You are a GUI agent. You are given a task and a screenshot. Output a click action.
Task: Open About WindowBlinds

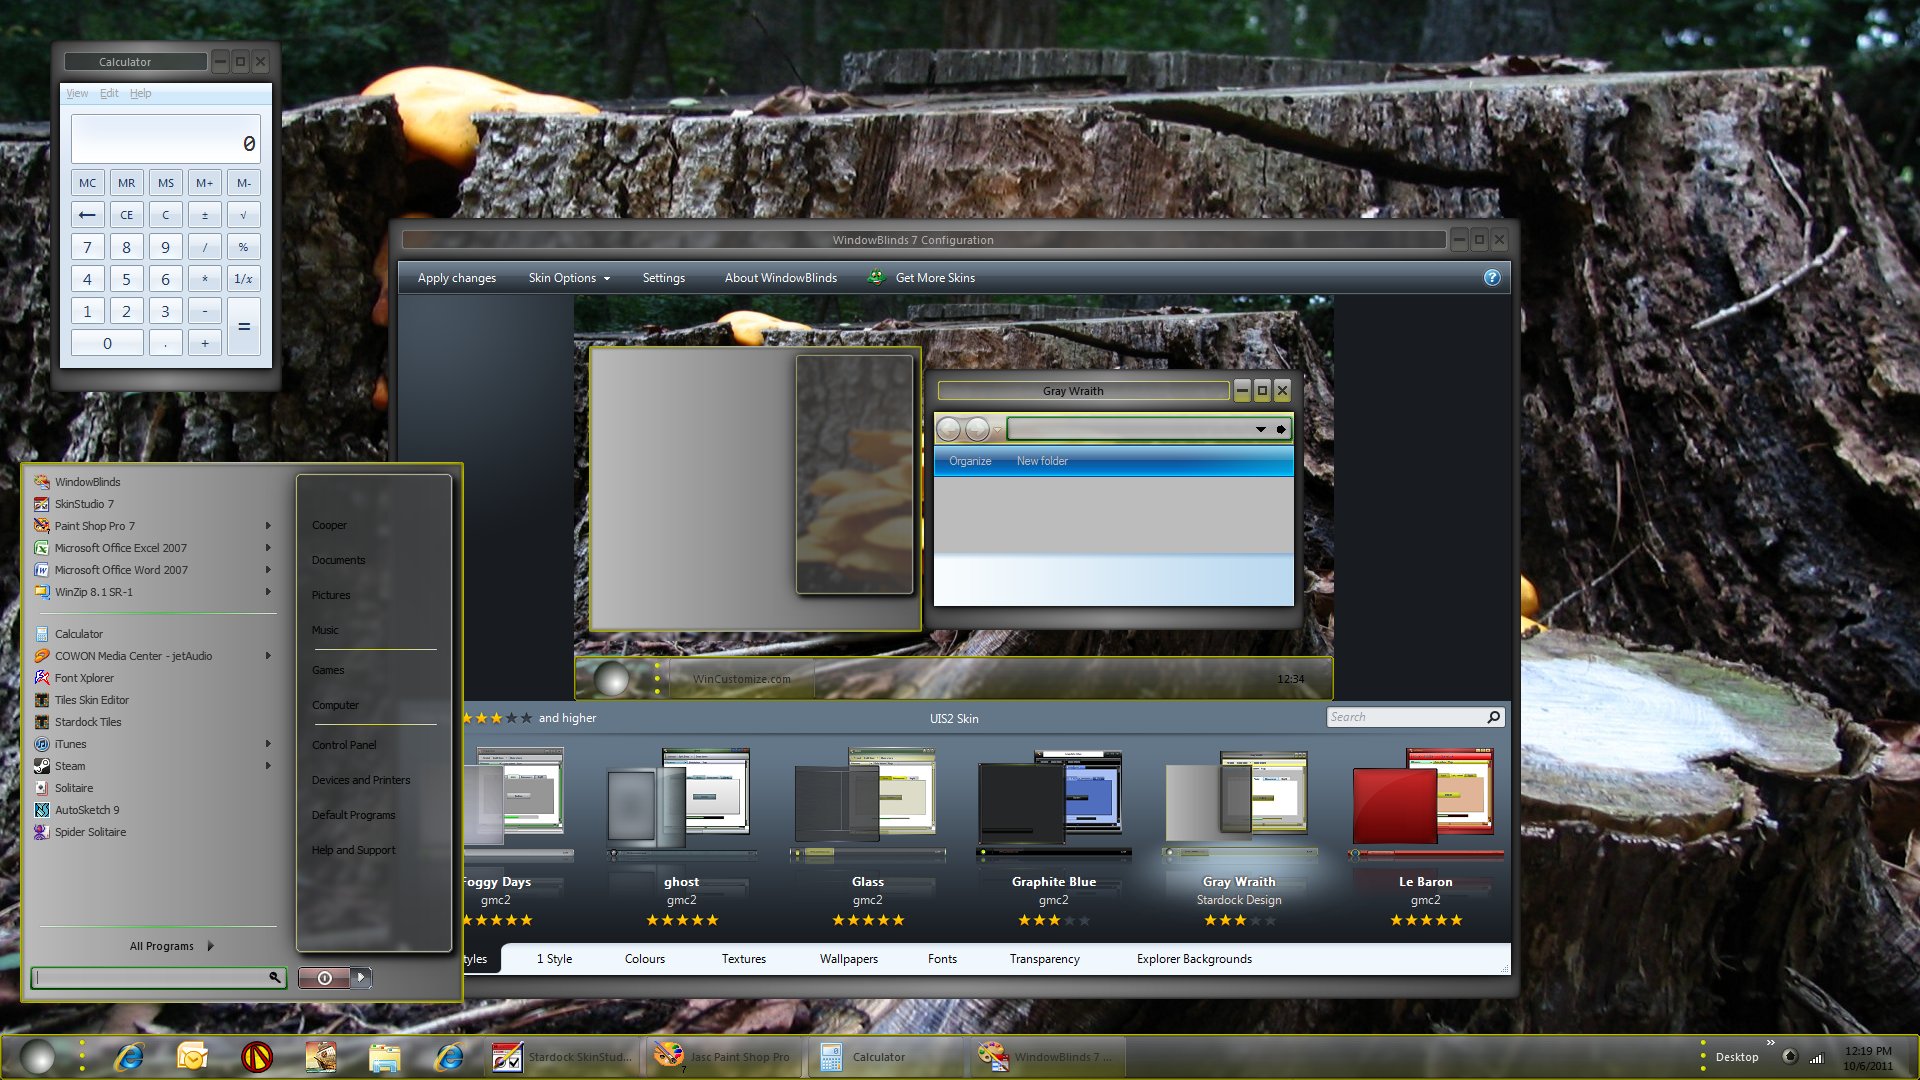(x=781, y=278)
